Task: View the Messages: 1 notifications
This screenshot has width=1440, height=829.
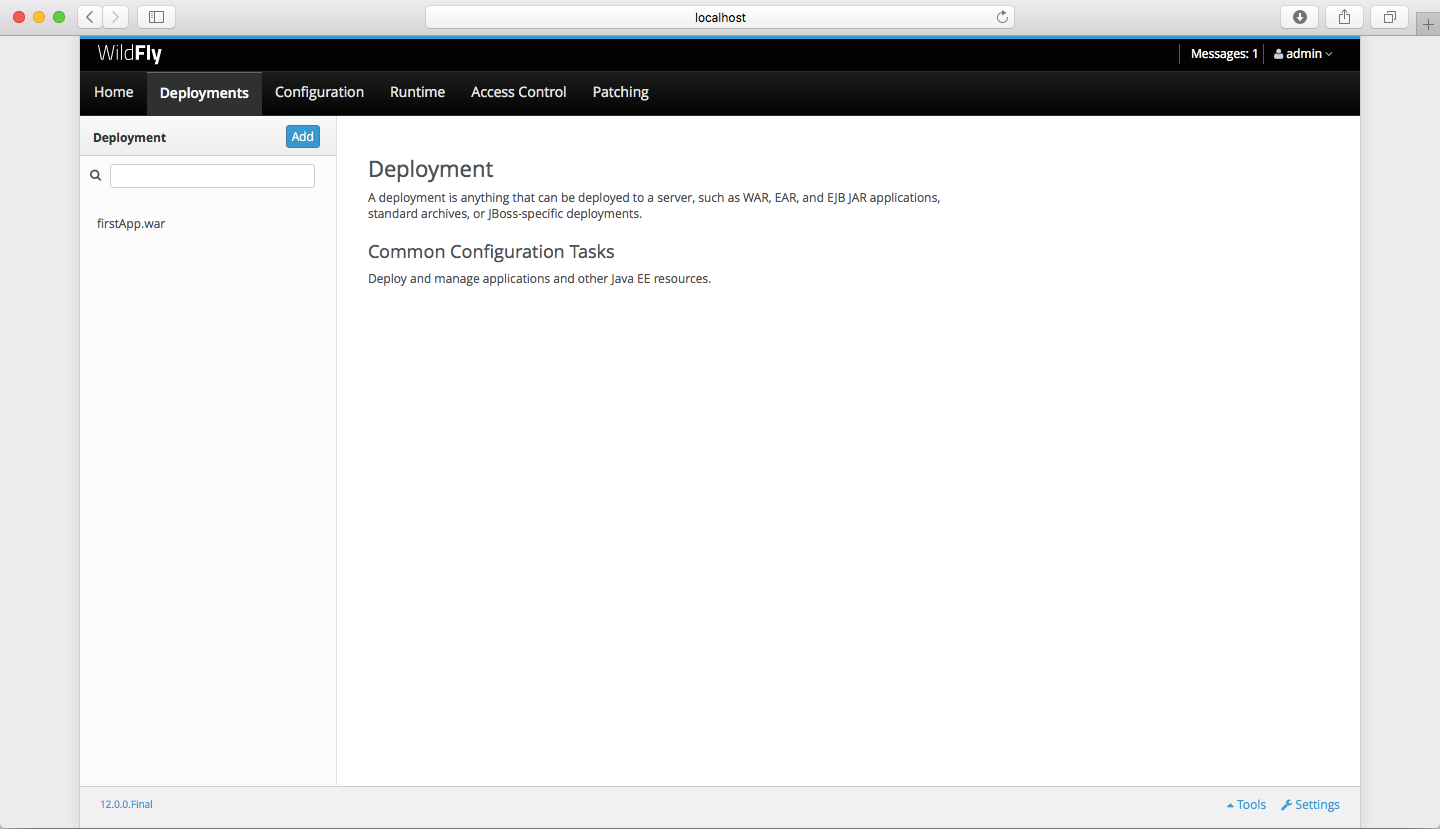Action: [x=1224, y=54]
